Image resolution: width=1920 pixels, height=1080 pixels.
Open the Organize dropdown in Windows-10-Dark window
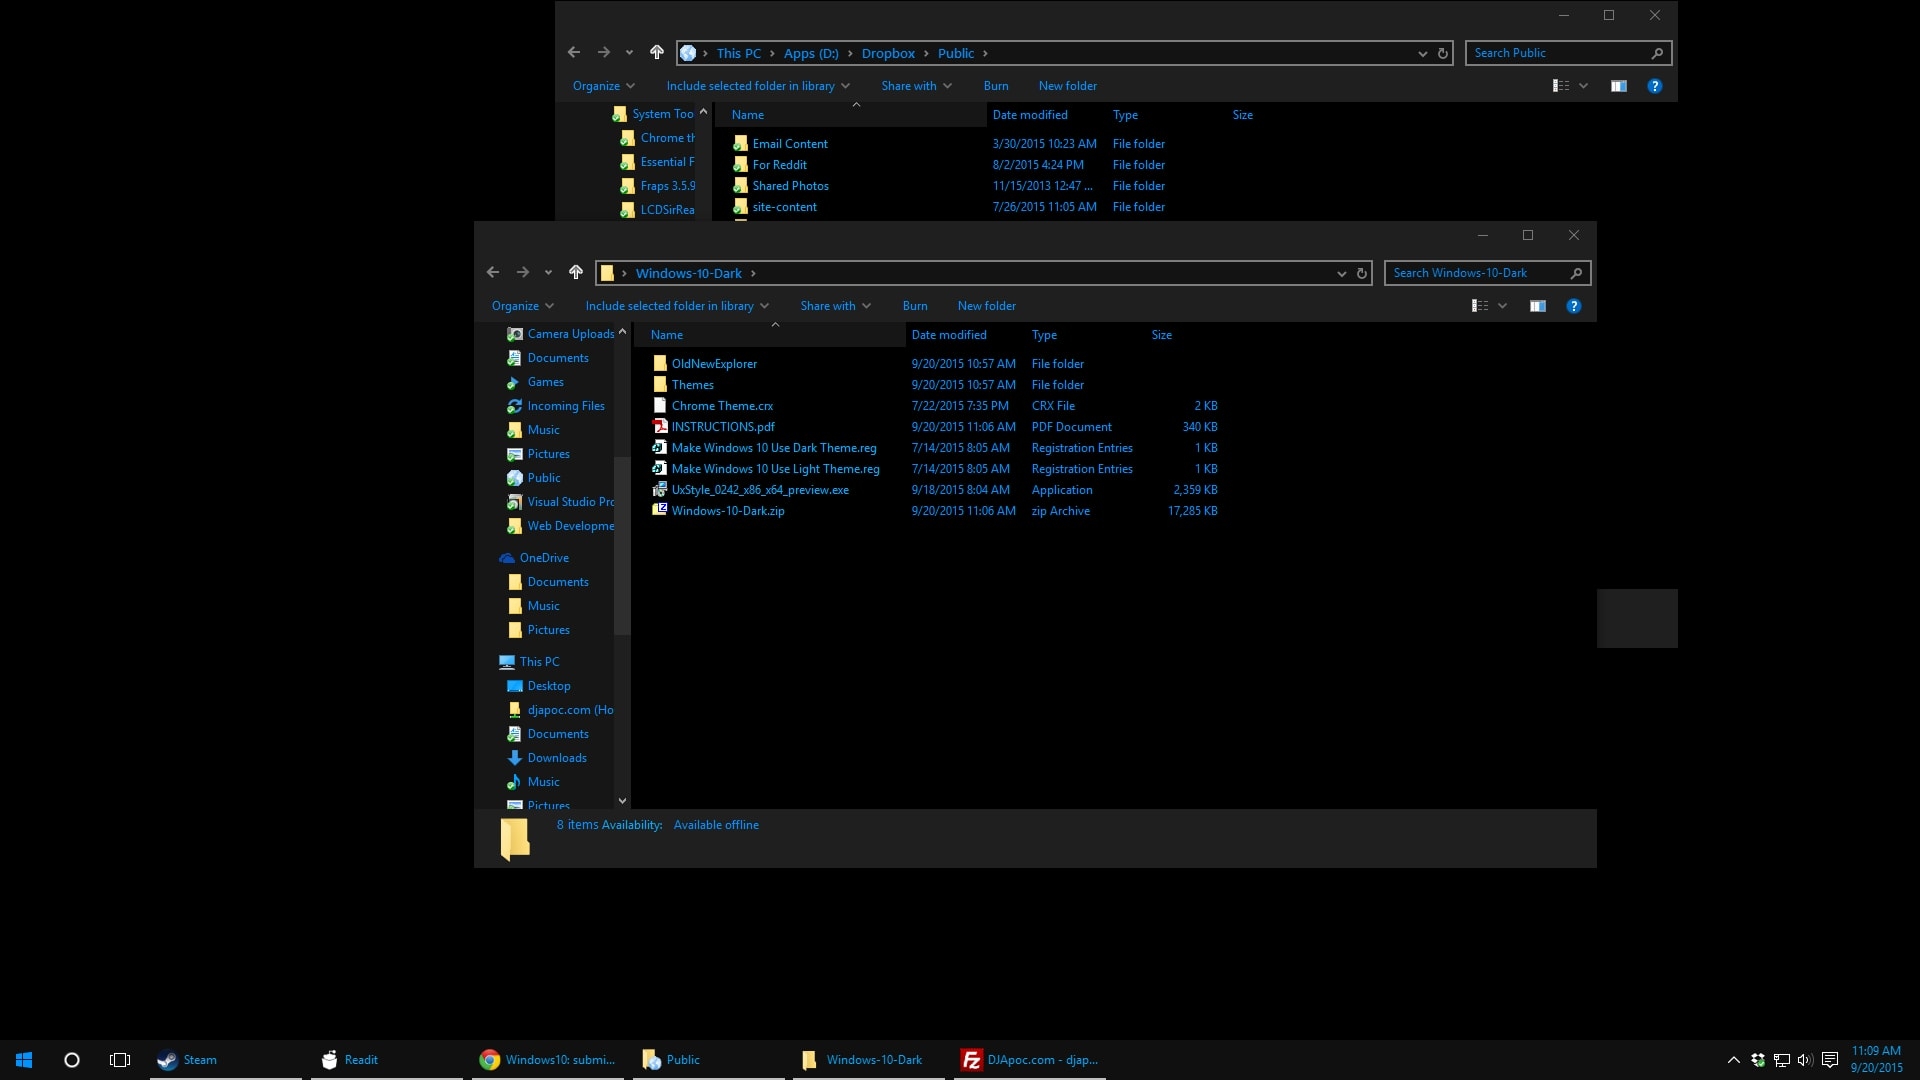point(522,306)
